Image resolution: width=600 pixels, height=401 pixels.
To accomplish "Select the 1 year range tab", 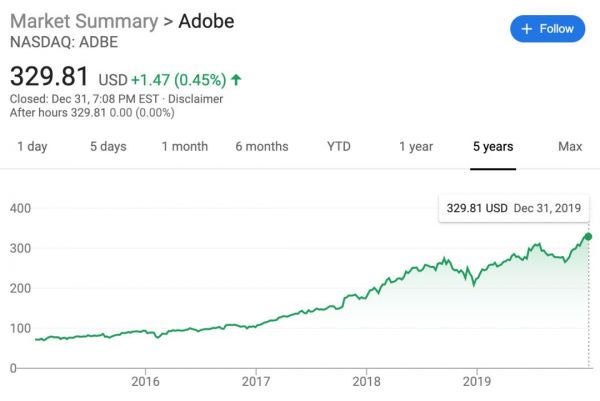I will [x=416, y=147].
